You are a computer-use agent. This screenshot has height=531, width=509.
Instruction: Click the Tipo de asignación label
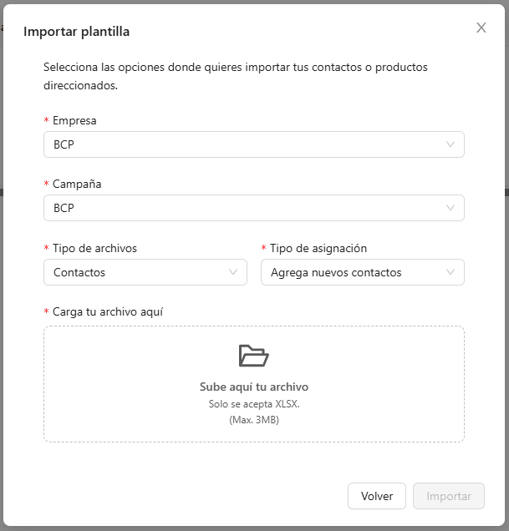tap(318, 248)
